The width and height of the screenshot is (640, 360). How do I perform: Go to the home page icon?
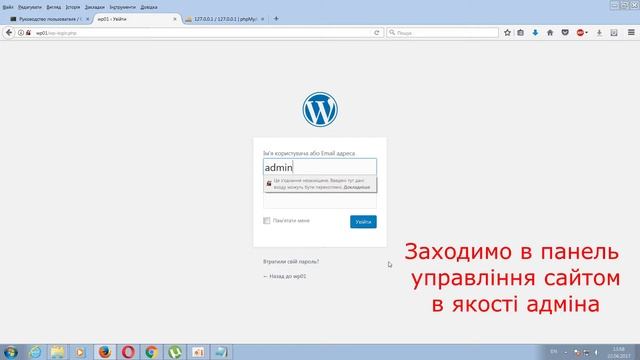coord(550,33)
